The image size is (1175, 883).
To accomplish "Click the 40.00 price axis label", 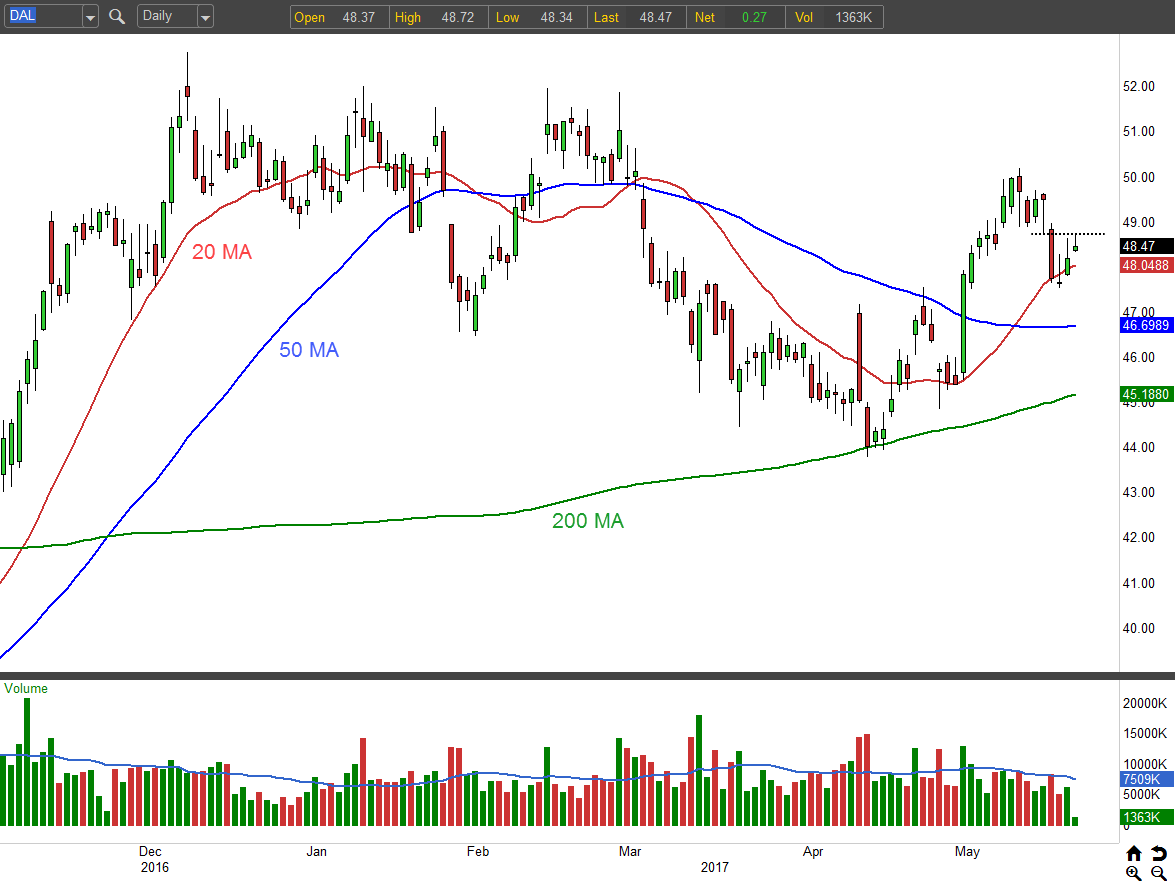I will tap(1138, 629).
